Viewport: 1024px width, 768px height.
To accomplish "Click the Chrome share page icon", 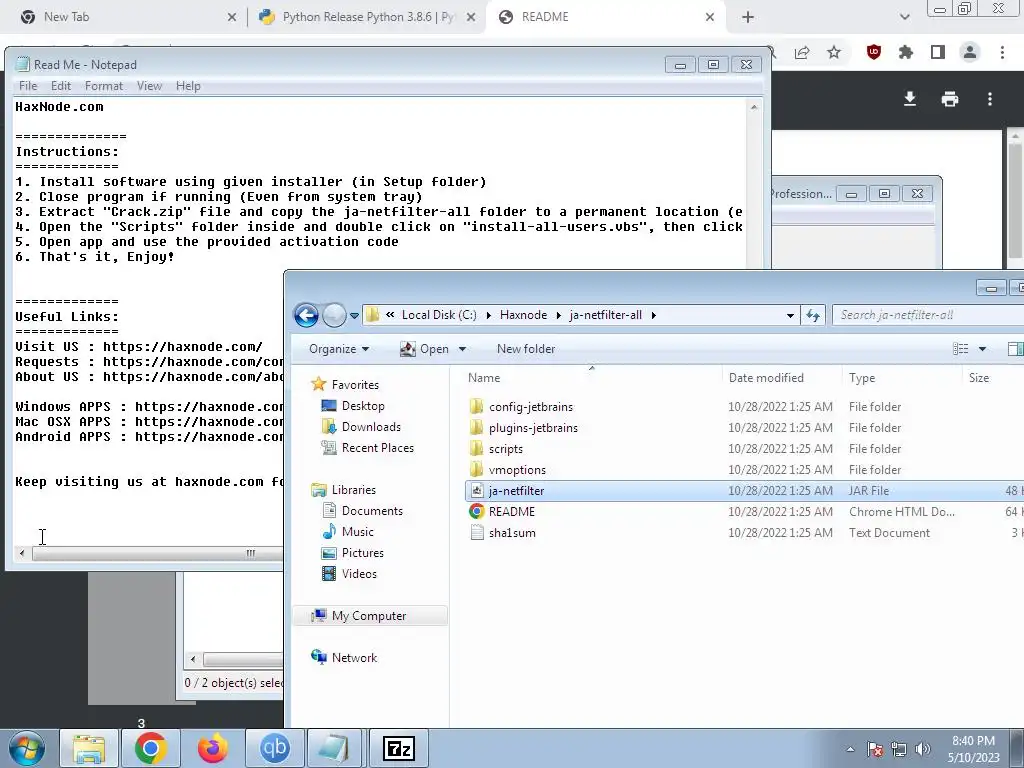I will tap(802, 53).
